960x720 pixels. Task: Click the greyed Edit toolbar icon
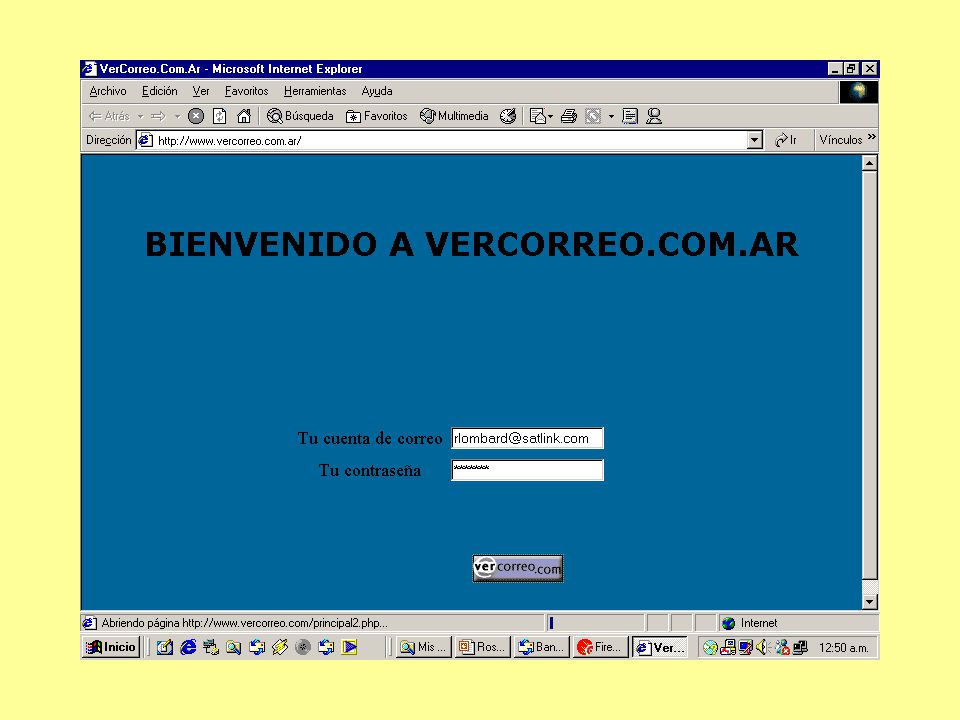593,116
